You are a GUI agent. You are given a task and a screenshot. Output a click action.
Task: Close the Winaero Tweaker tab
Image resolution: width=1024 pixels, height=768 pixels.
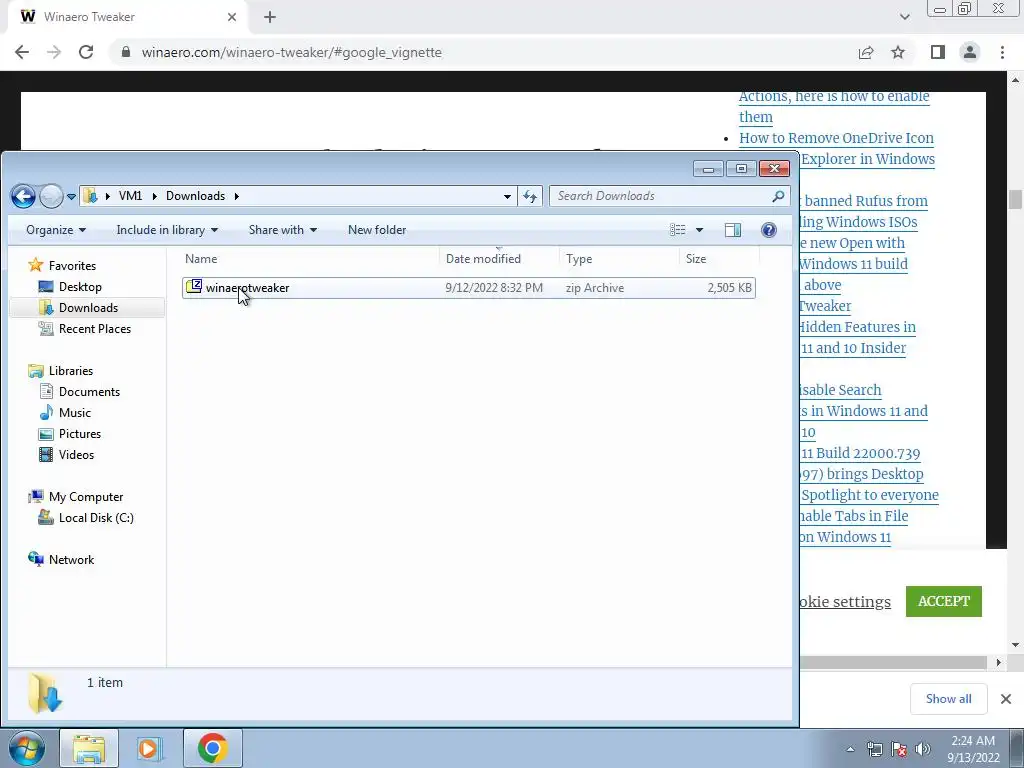coord(232,17)
